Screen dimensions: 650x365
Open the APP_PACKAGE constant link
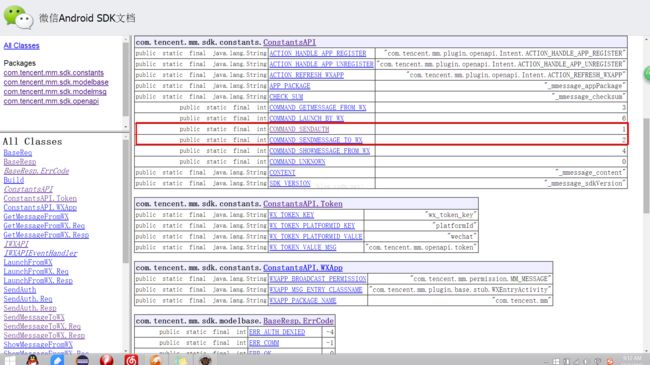pyautogui.click(x=290, y=86)
